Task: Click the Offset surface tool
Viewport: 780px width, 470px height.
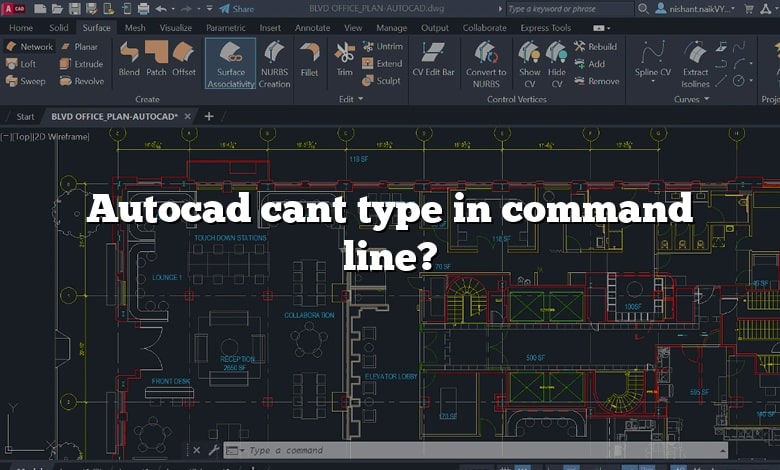Action: point(184,59)
